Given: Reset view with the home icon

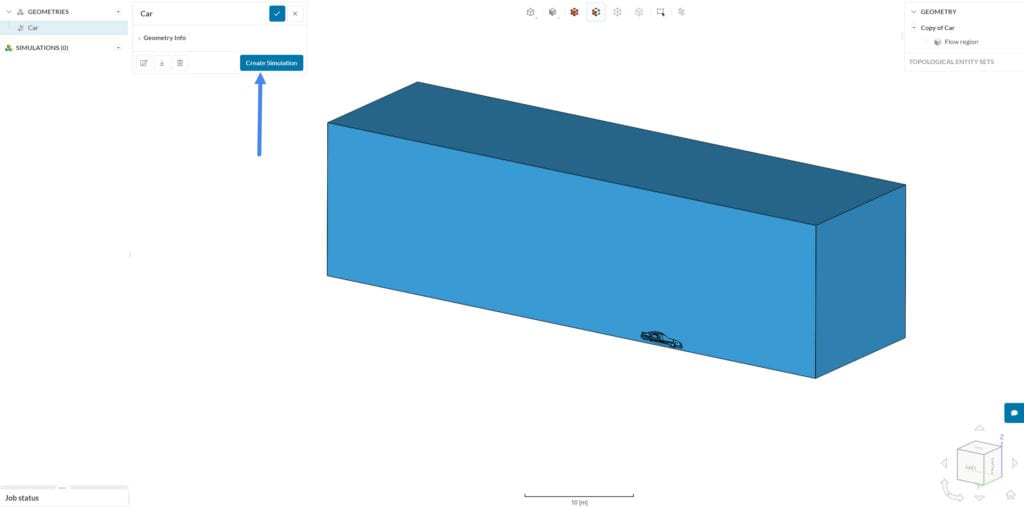Looking at the screenshot, I should pyautogui.click(x=1010, y=494).
